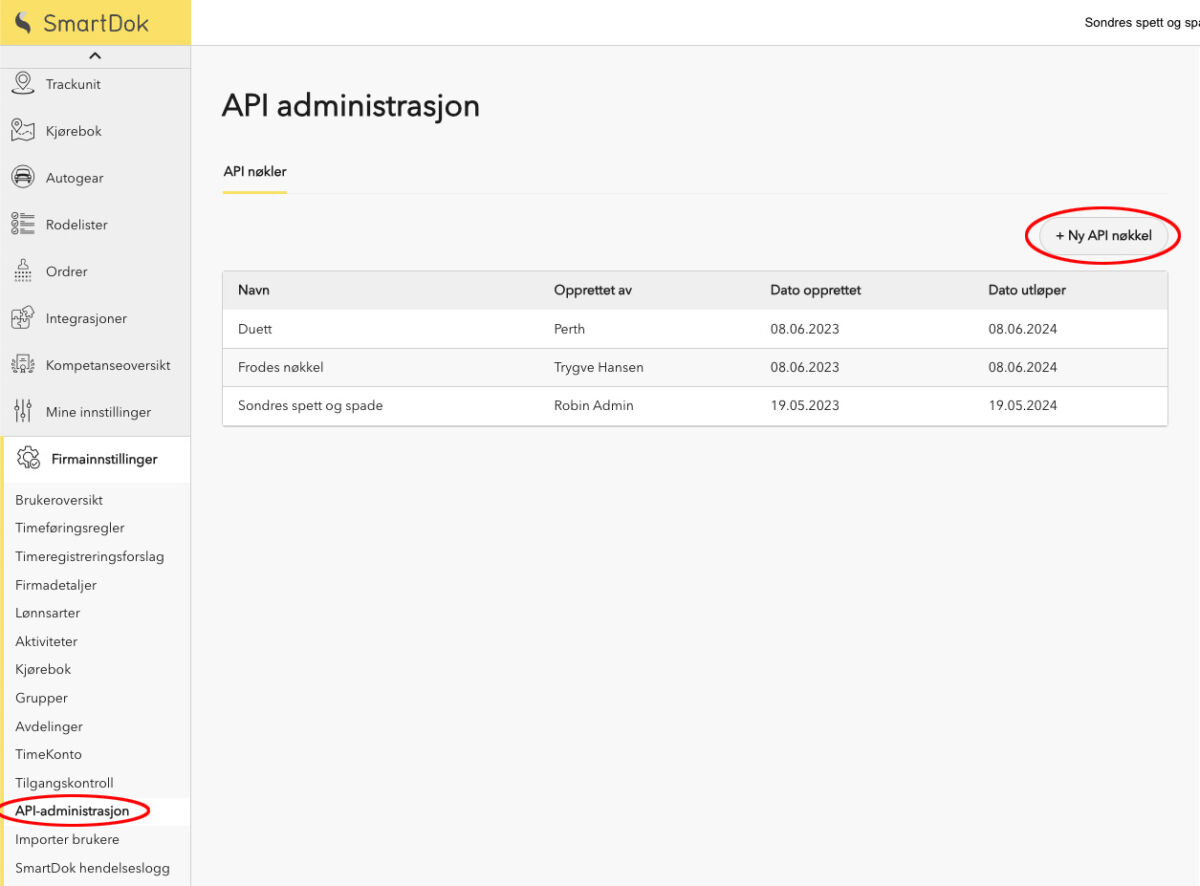Click Duett expiry date 08.06.2024

coord(1023,329)
